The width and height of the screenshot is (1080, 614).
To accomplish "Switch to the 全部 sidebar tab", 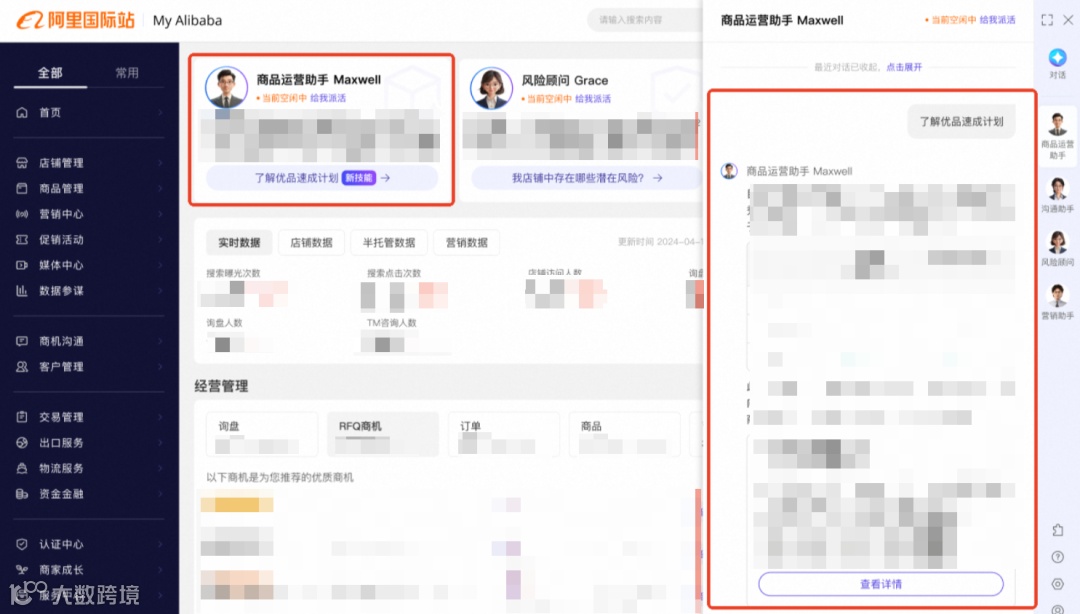I will (50, 73).
